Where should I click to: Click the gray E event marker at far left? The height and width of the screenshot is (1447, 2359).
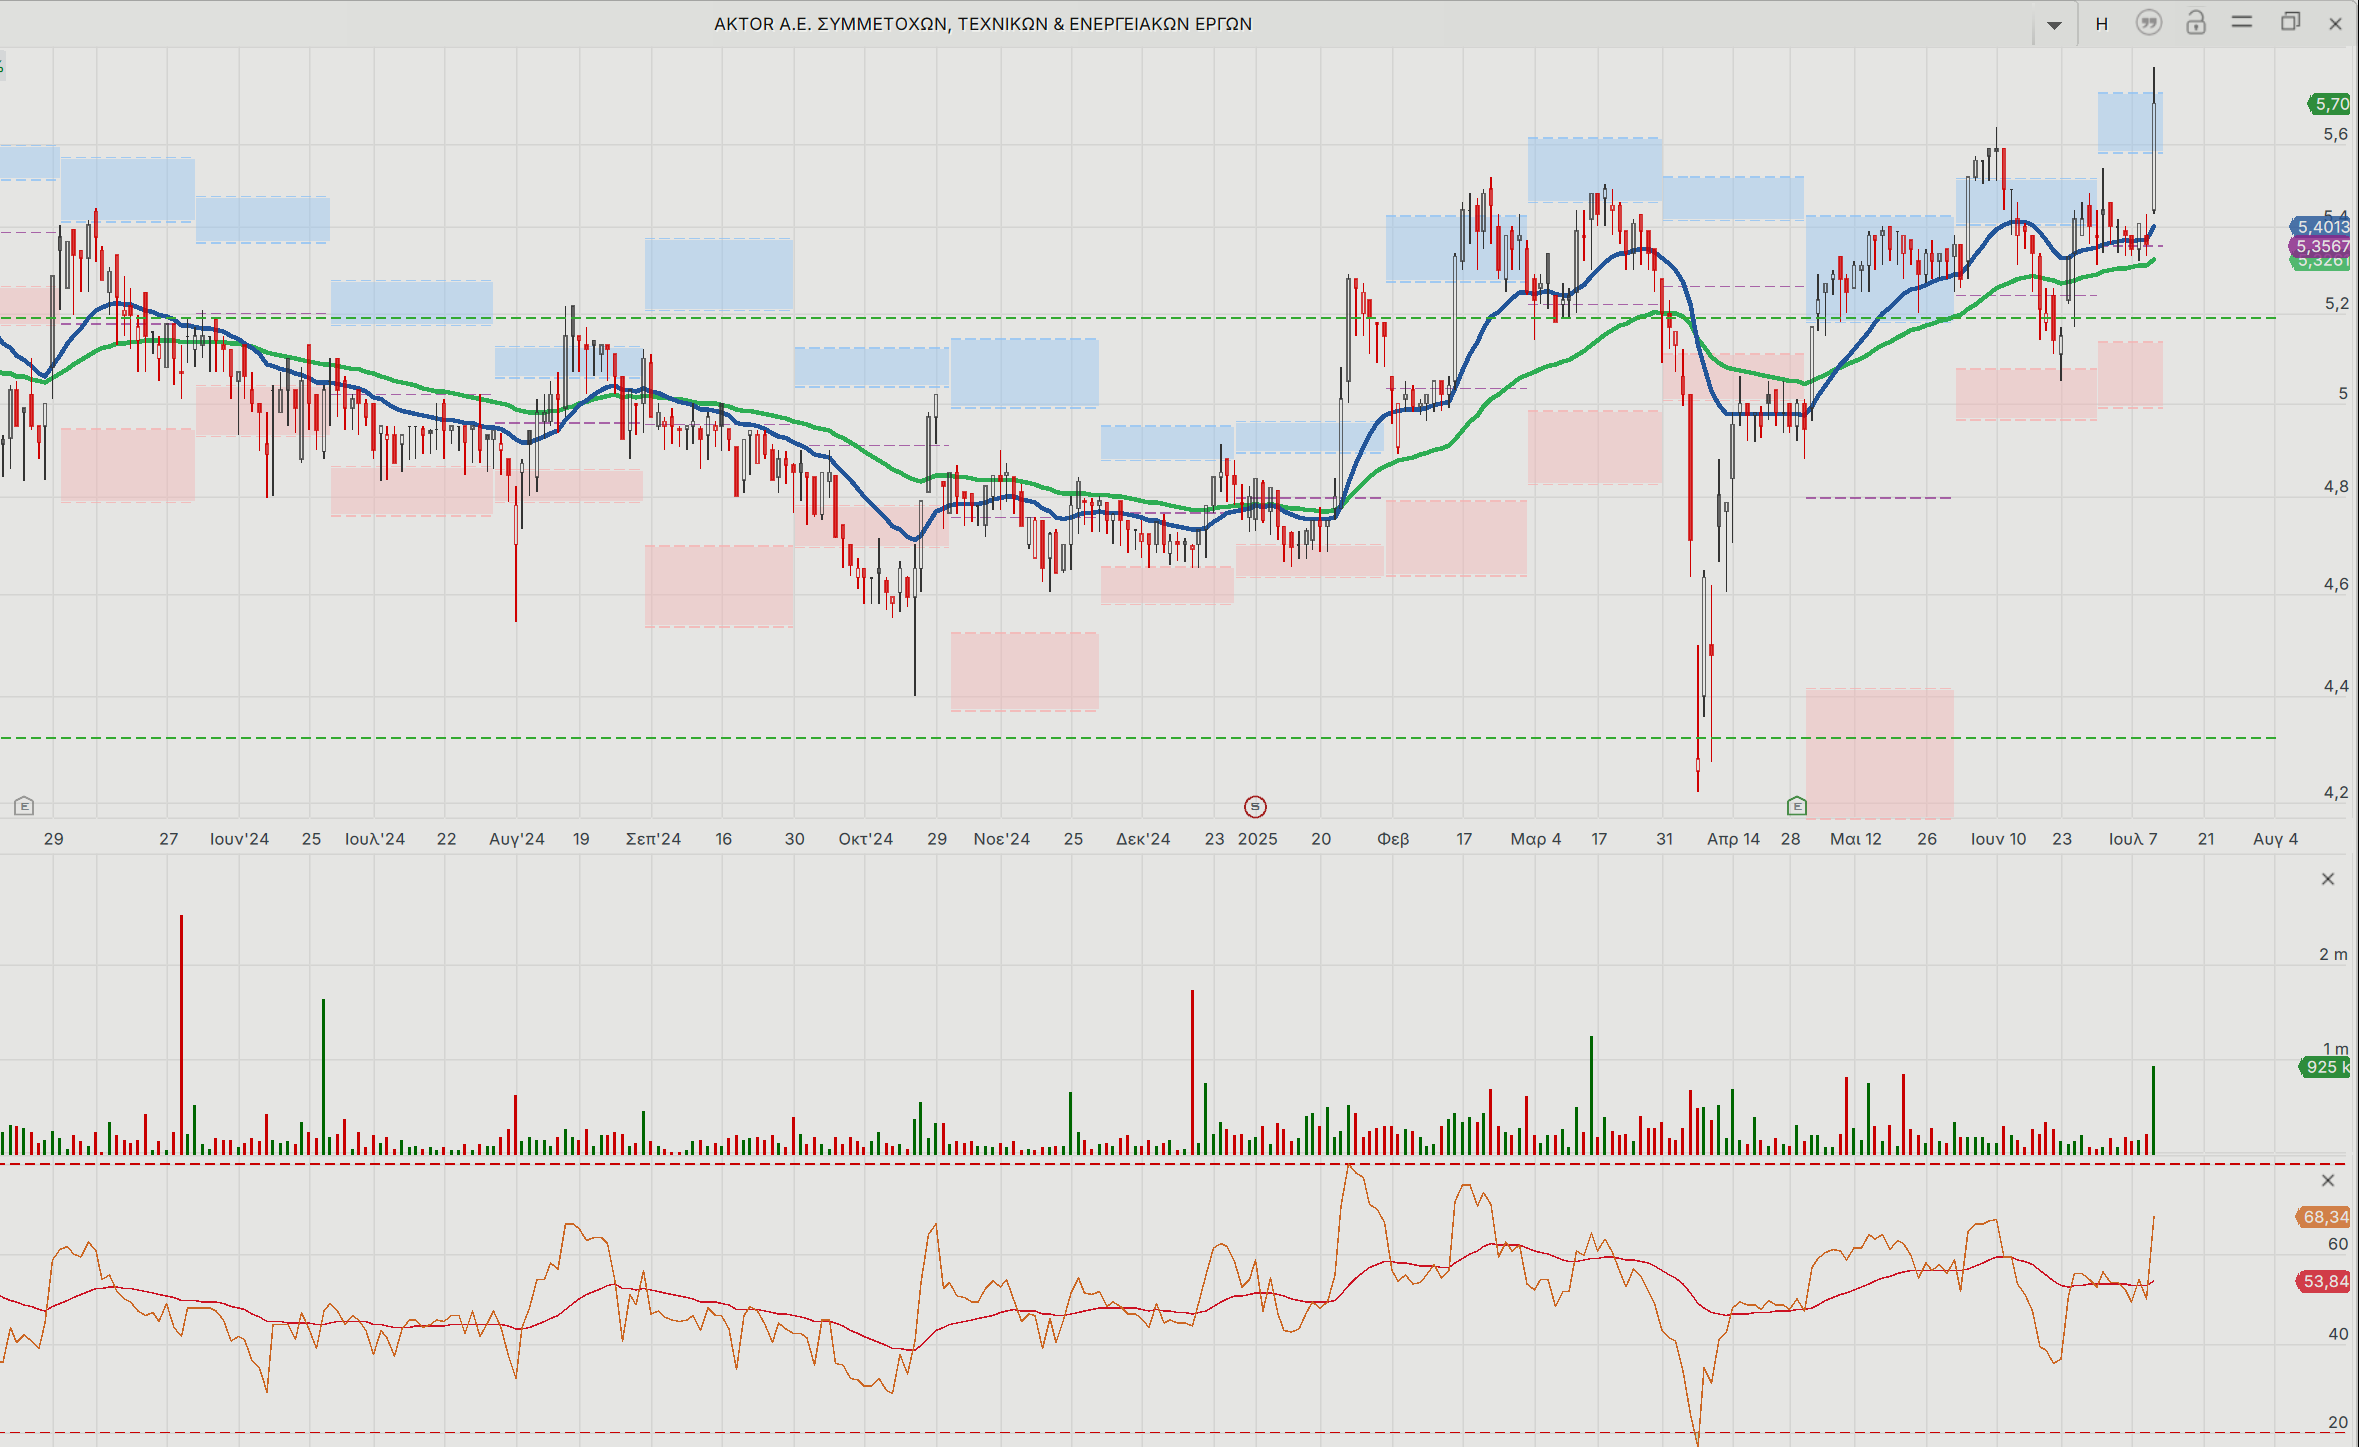click(24, 805)
